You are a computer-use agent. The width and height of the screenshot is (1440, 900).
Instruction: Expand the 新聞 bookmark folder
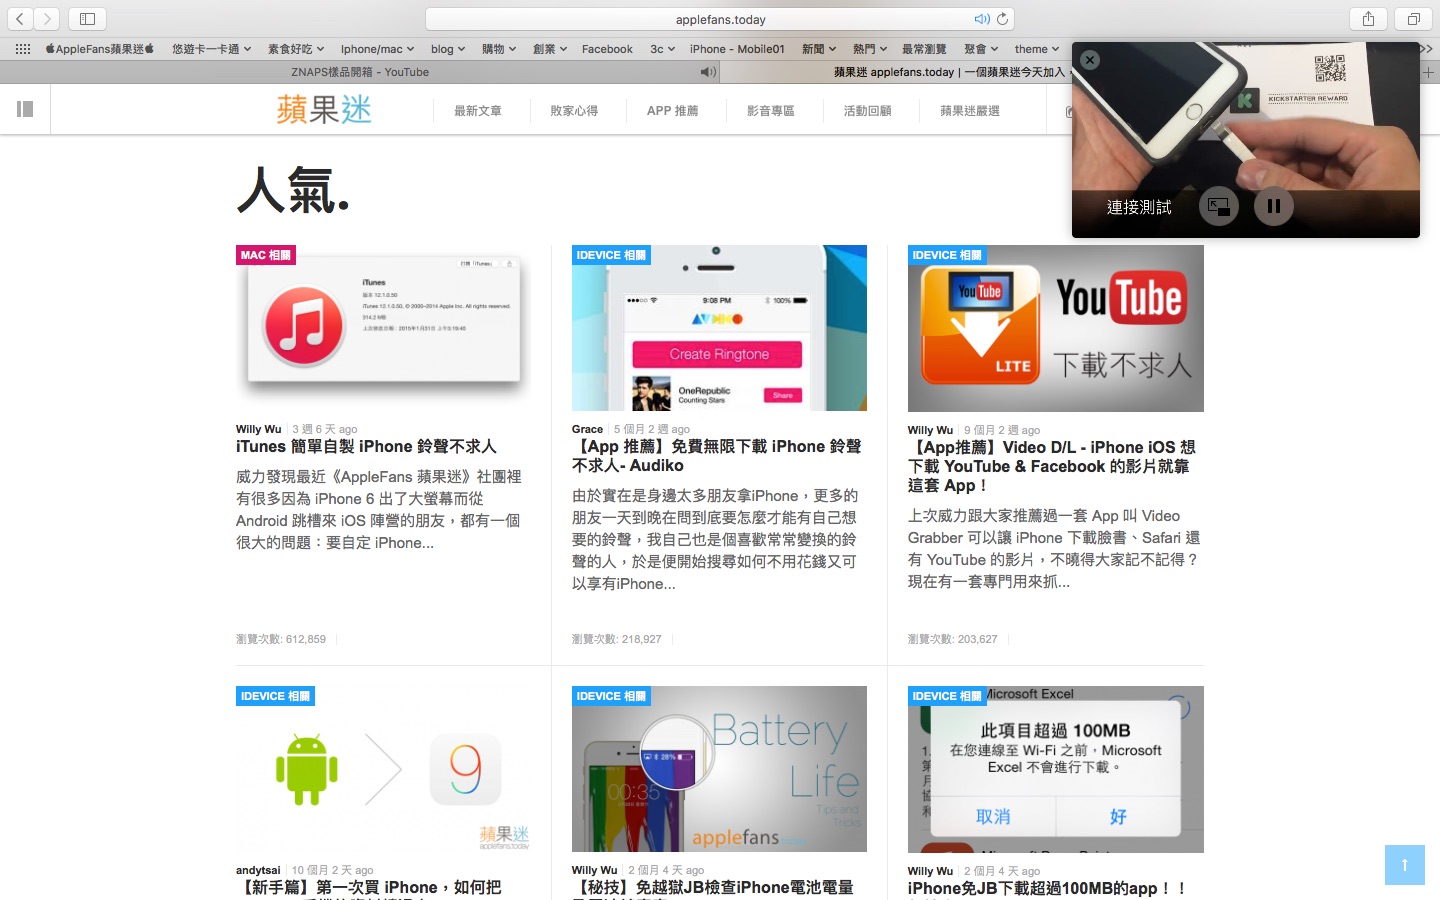point(819,49)
